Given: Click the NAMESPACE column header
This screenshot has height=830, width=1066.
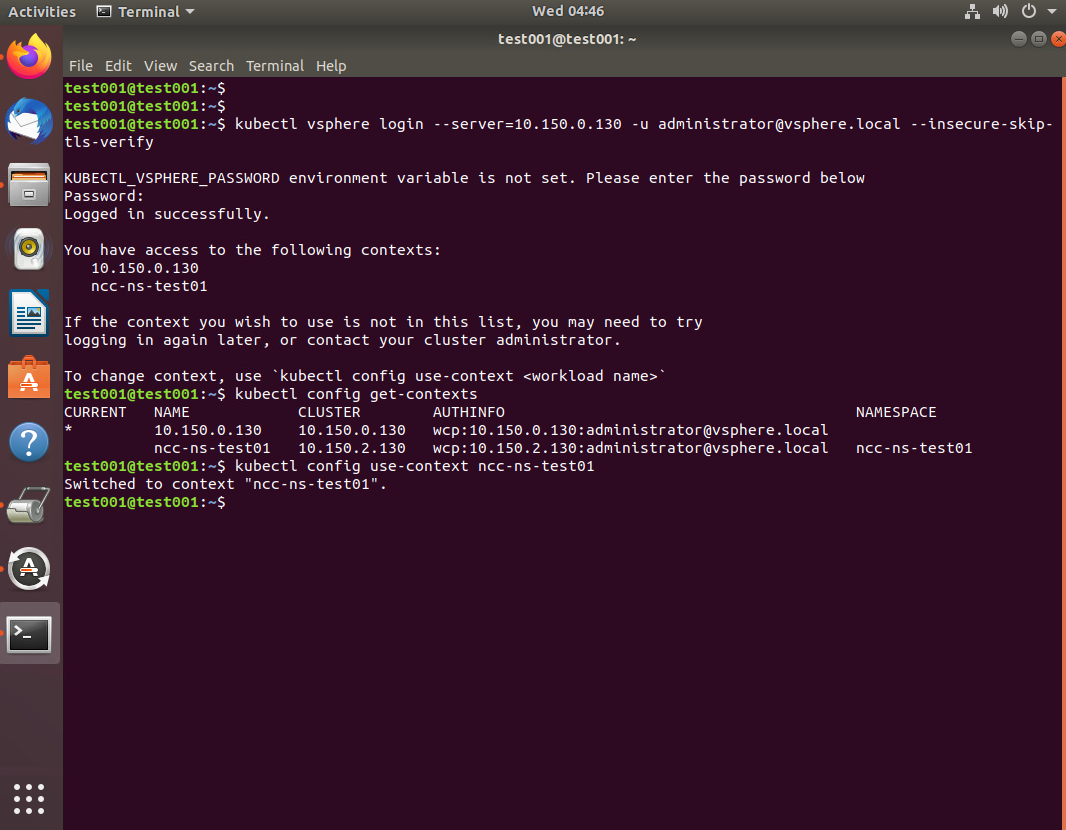Looking at the screenshot, I should [x=896, y=413].
